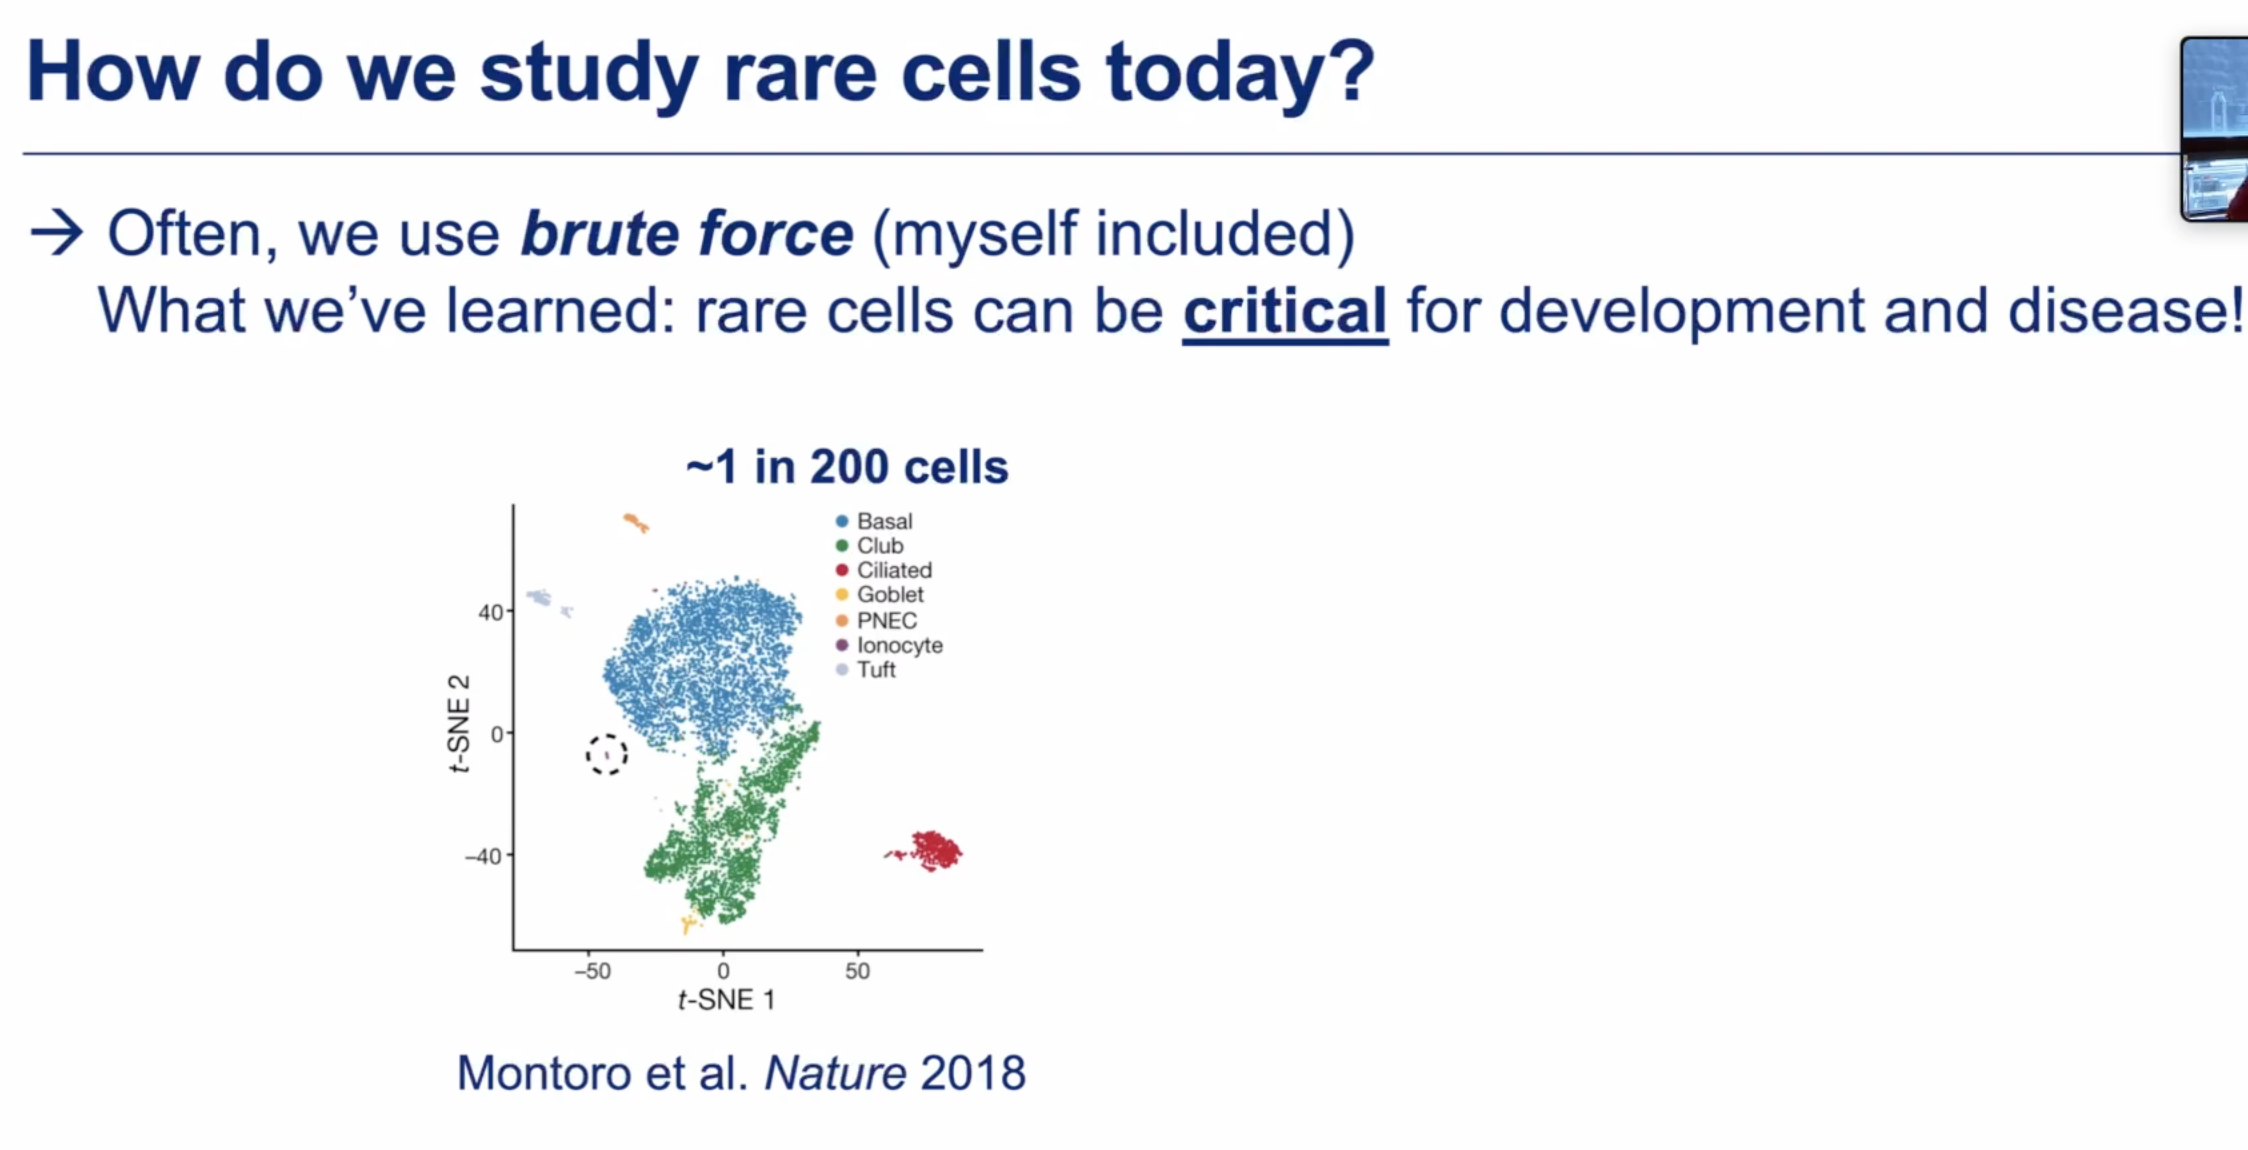Click the blue Basal legend dot
The height and width of the screenshot is (1150, 2248).
(842, 521)
